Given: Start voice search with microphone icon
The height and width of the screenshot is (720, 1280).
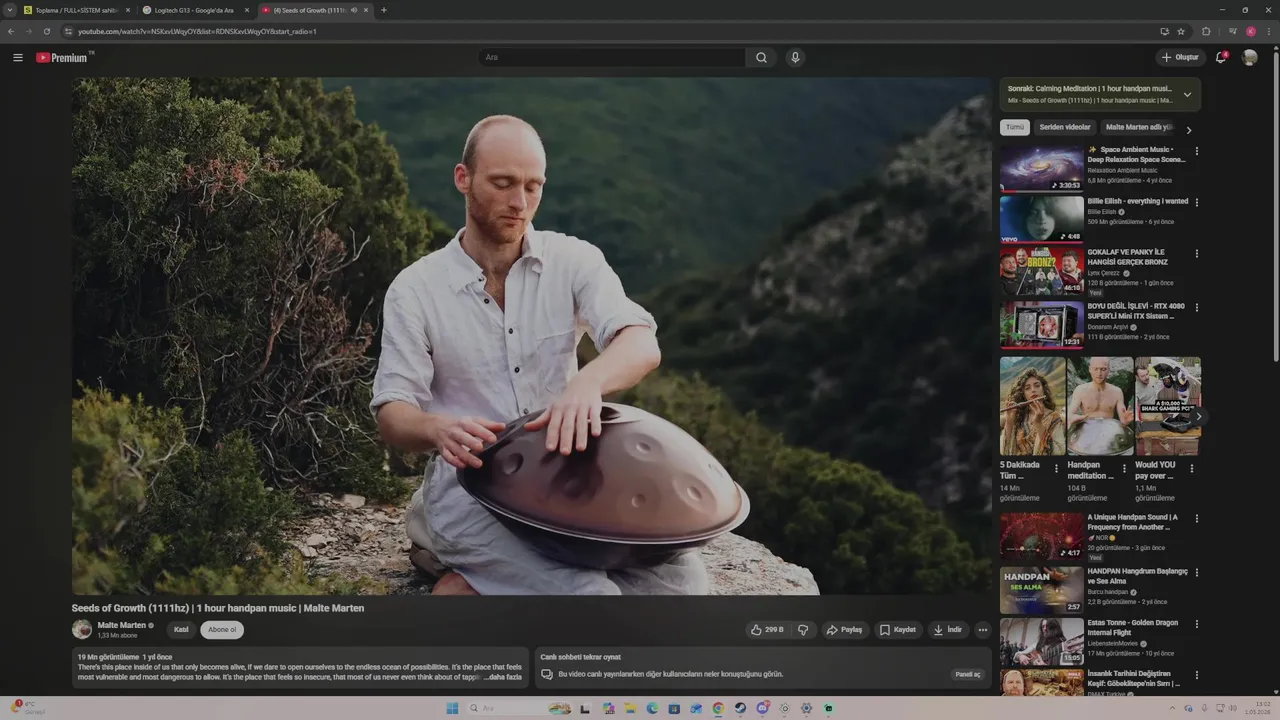Looking at the screenshot, I should [x=795, y=57].
